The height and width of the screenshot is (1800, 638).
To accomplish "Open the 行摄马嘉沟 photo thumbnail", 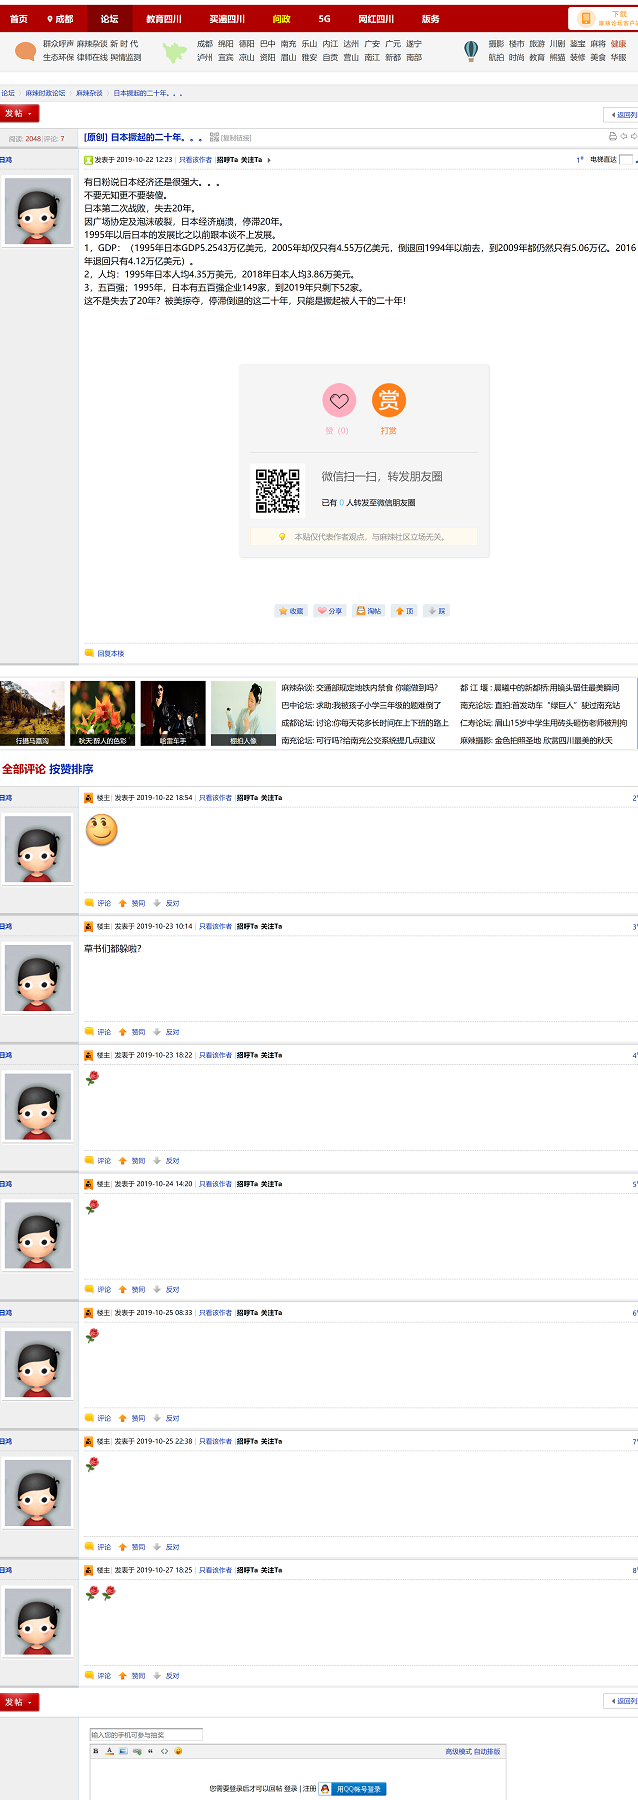I will click(x=32, y=713).
